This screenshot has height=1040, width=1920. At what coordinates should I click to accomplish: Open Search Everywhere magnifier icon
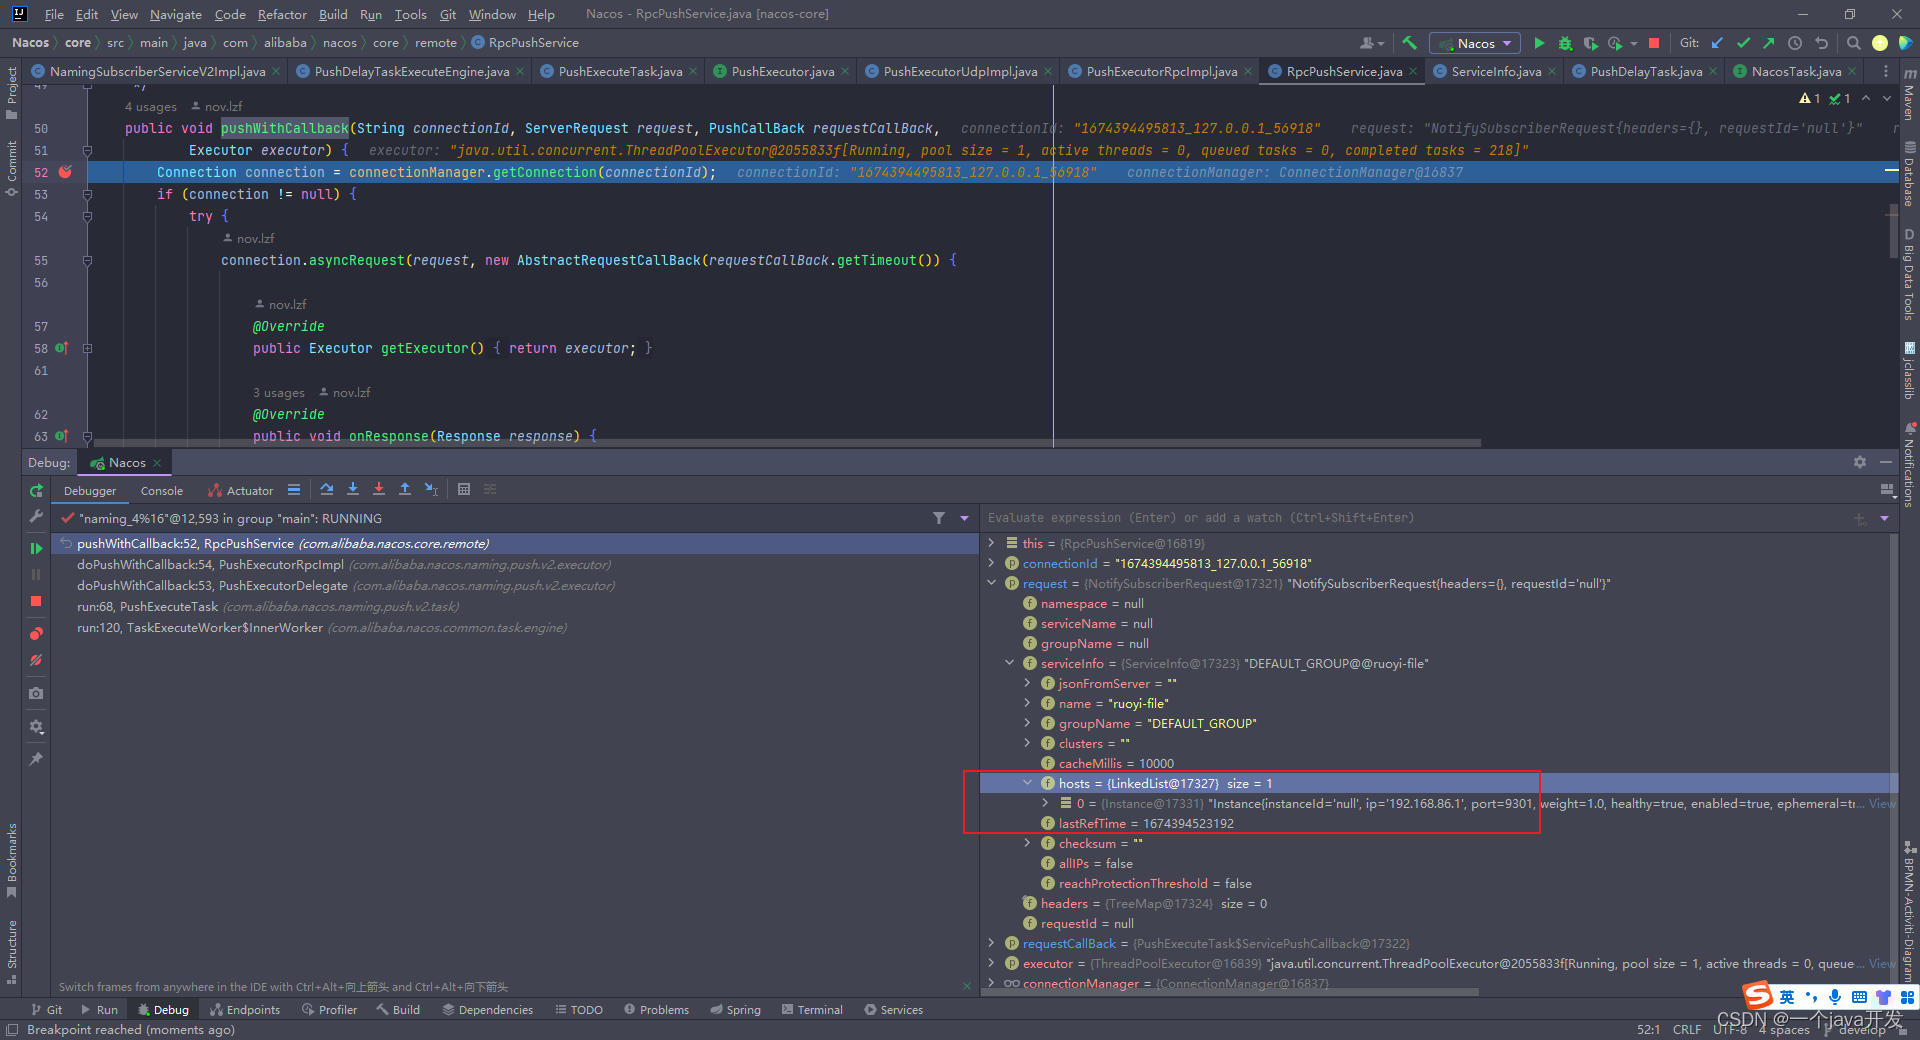(x=1853, y=43)
